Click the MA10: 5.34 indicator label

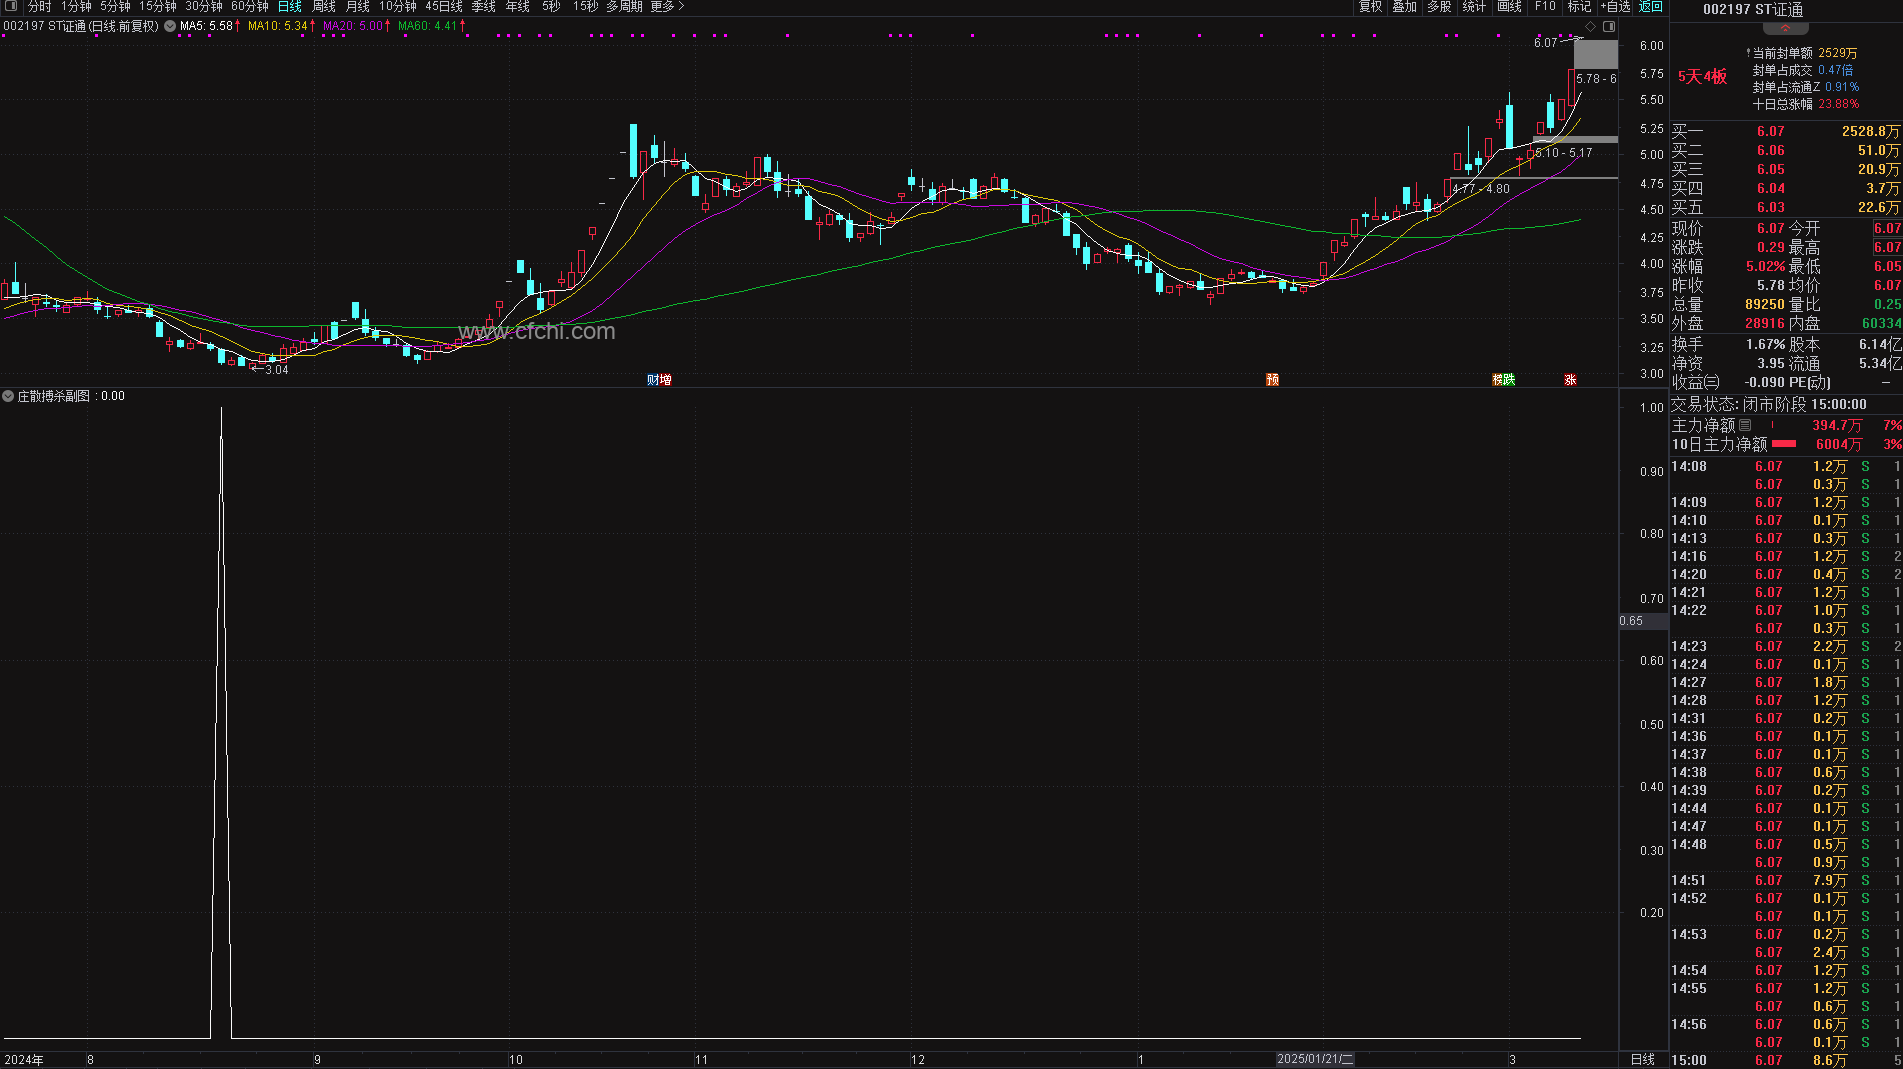coord(278,26)
